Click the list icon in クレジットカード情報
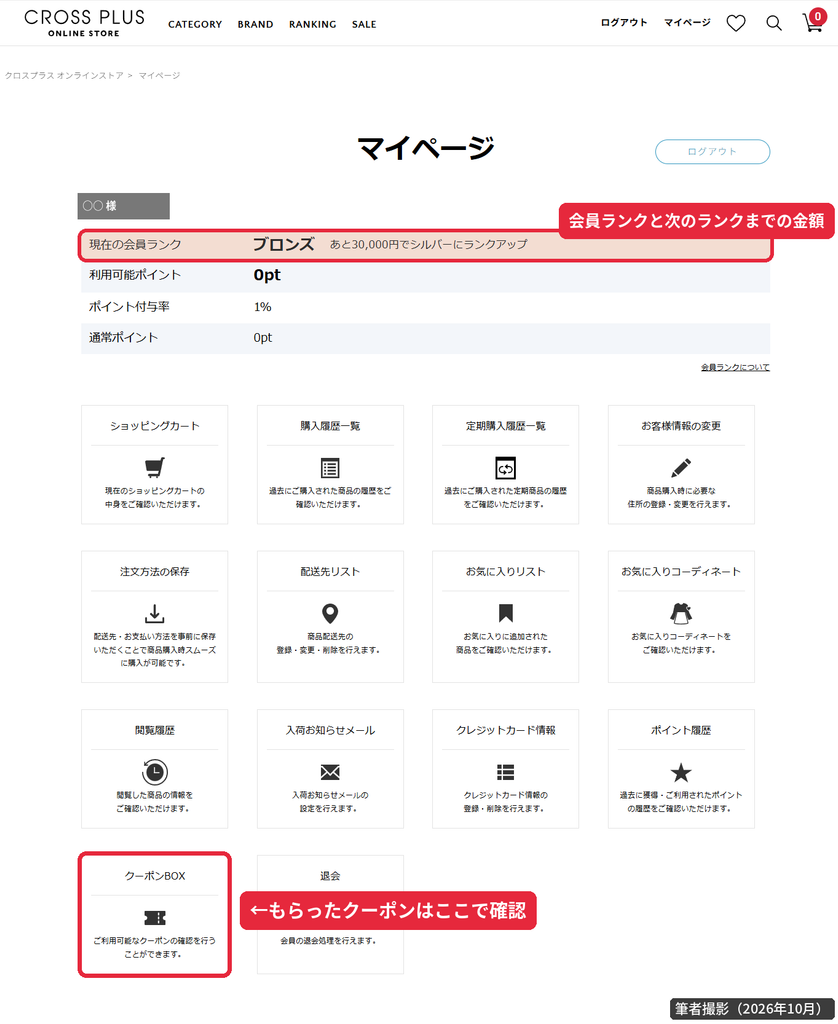This screenshot has width=838, height=1024. point(506,773)
